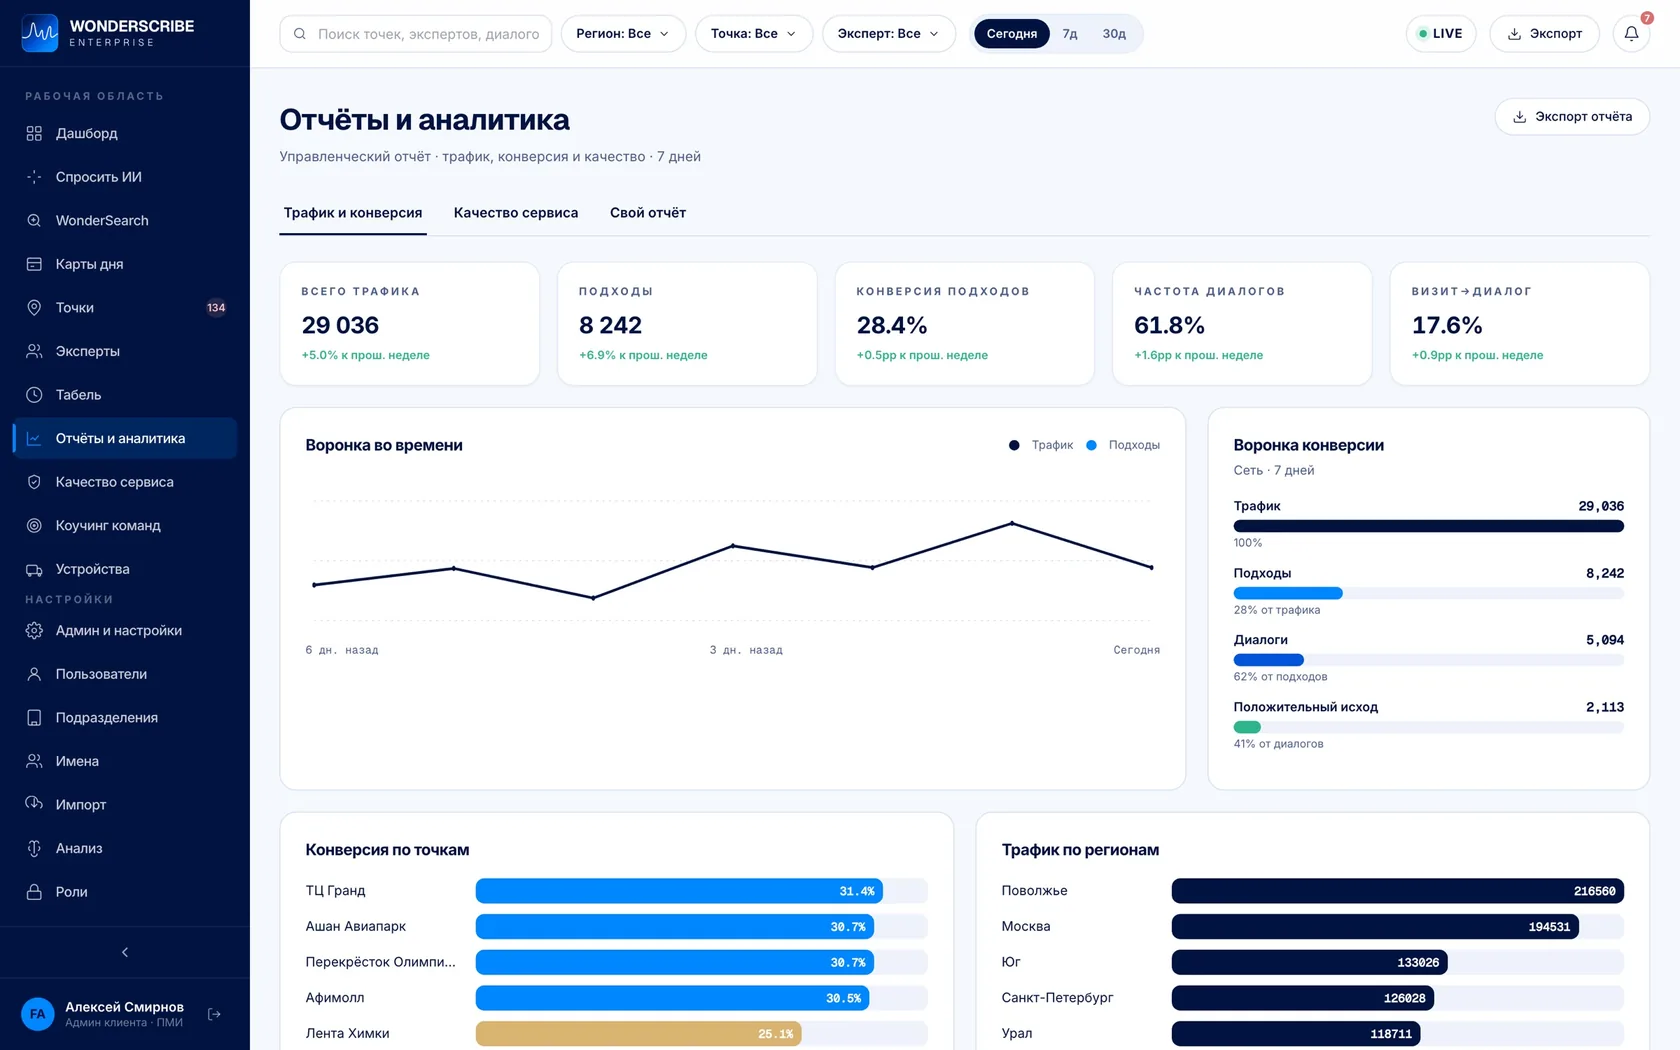Click the Импорт cloud icon
Screen dimensions: 1680x1050
point(34,804)
